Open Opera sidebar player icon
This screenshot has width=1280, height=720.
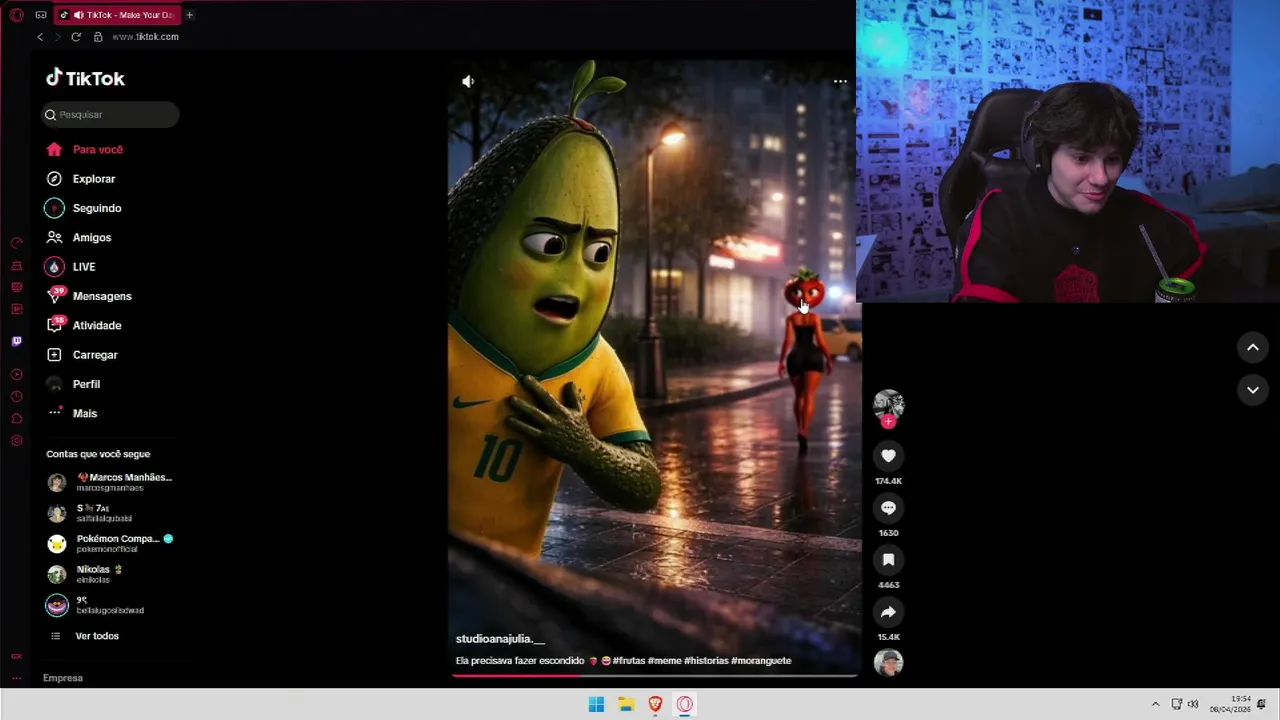[x=16, y=374]
